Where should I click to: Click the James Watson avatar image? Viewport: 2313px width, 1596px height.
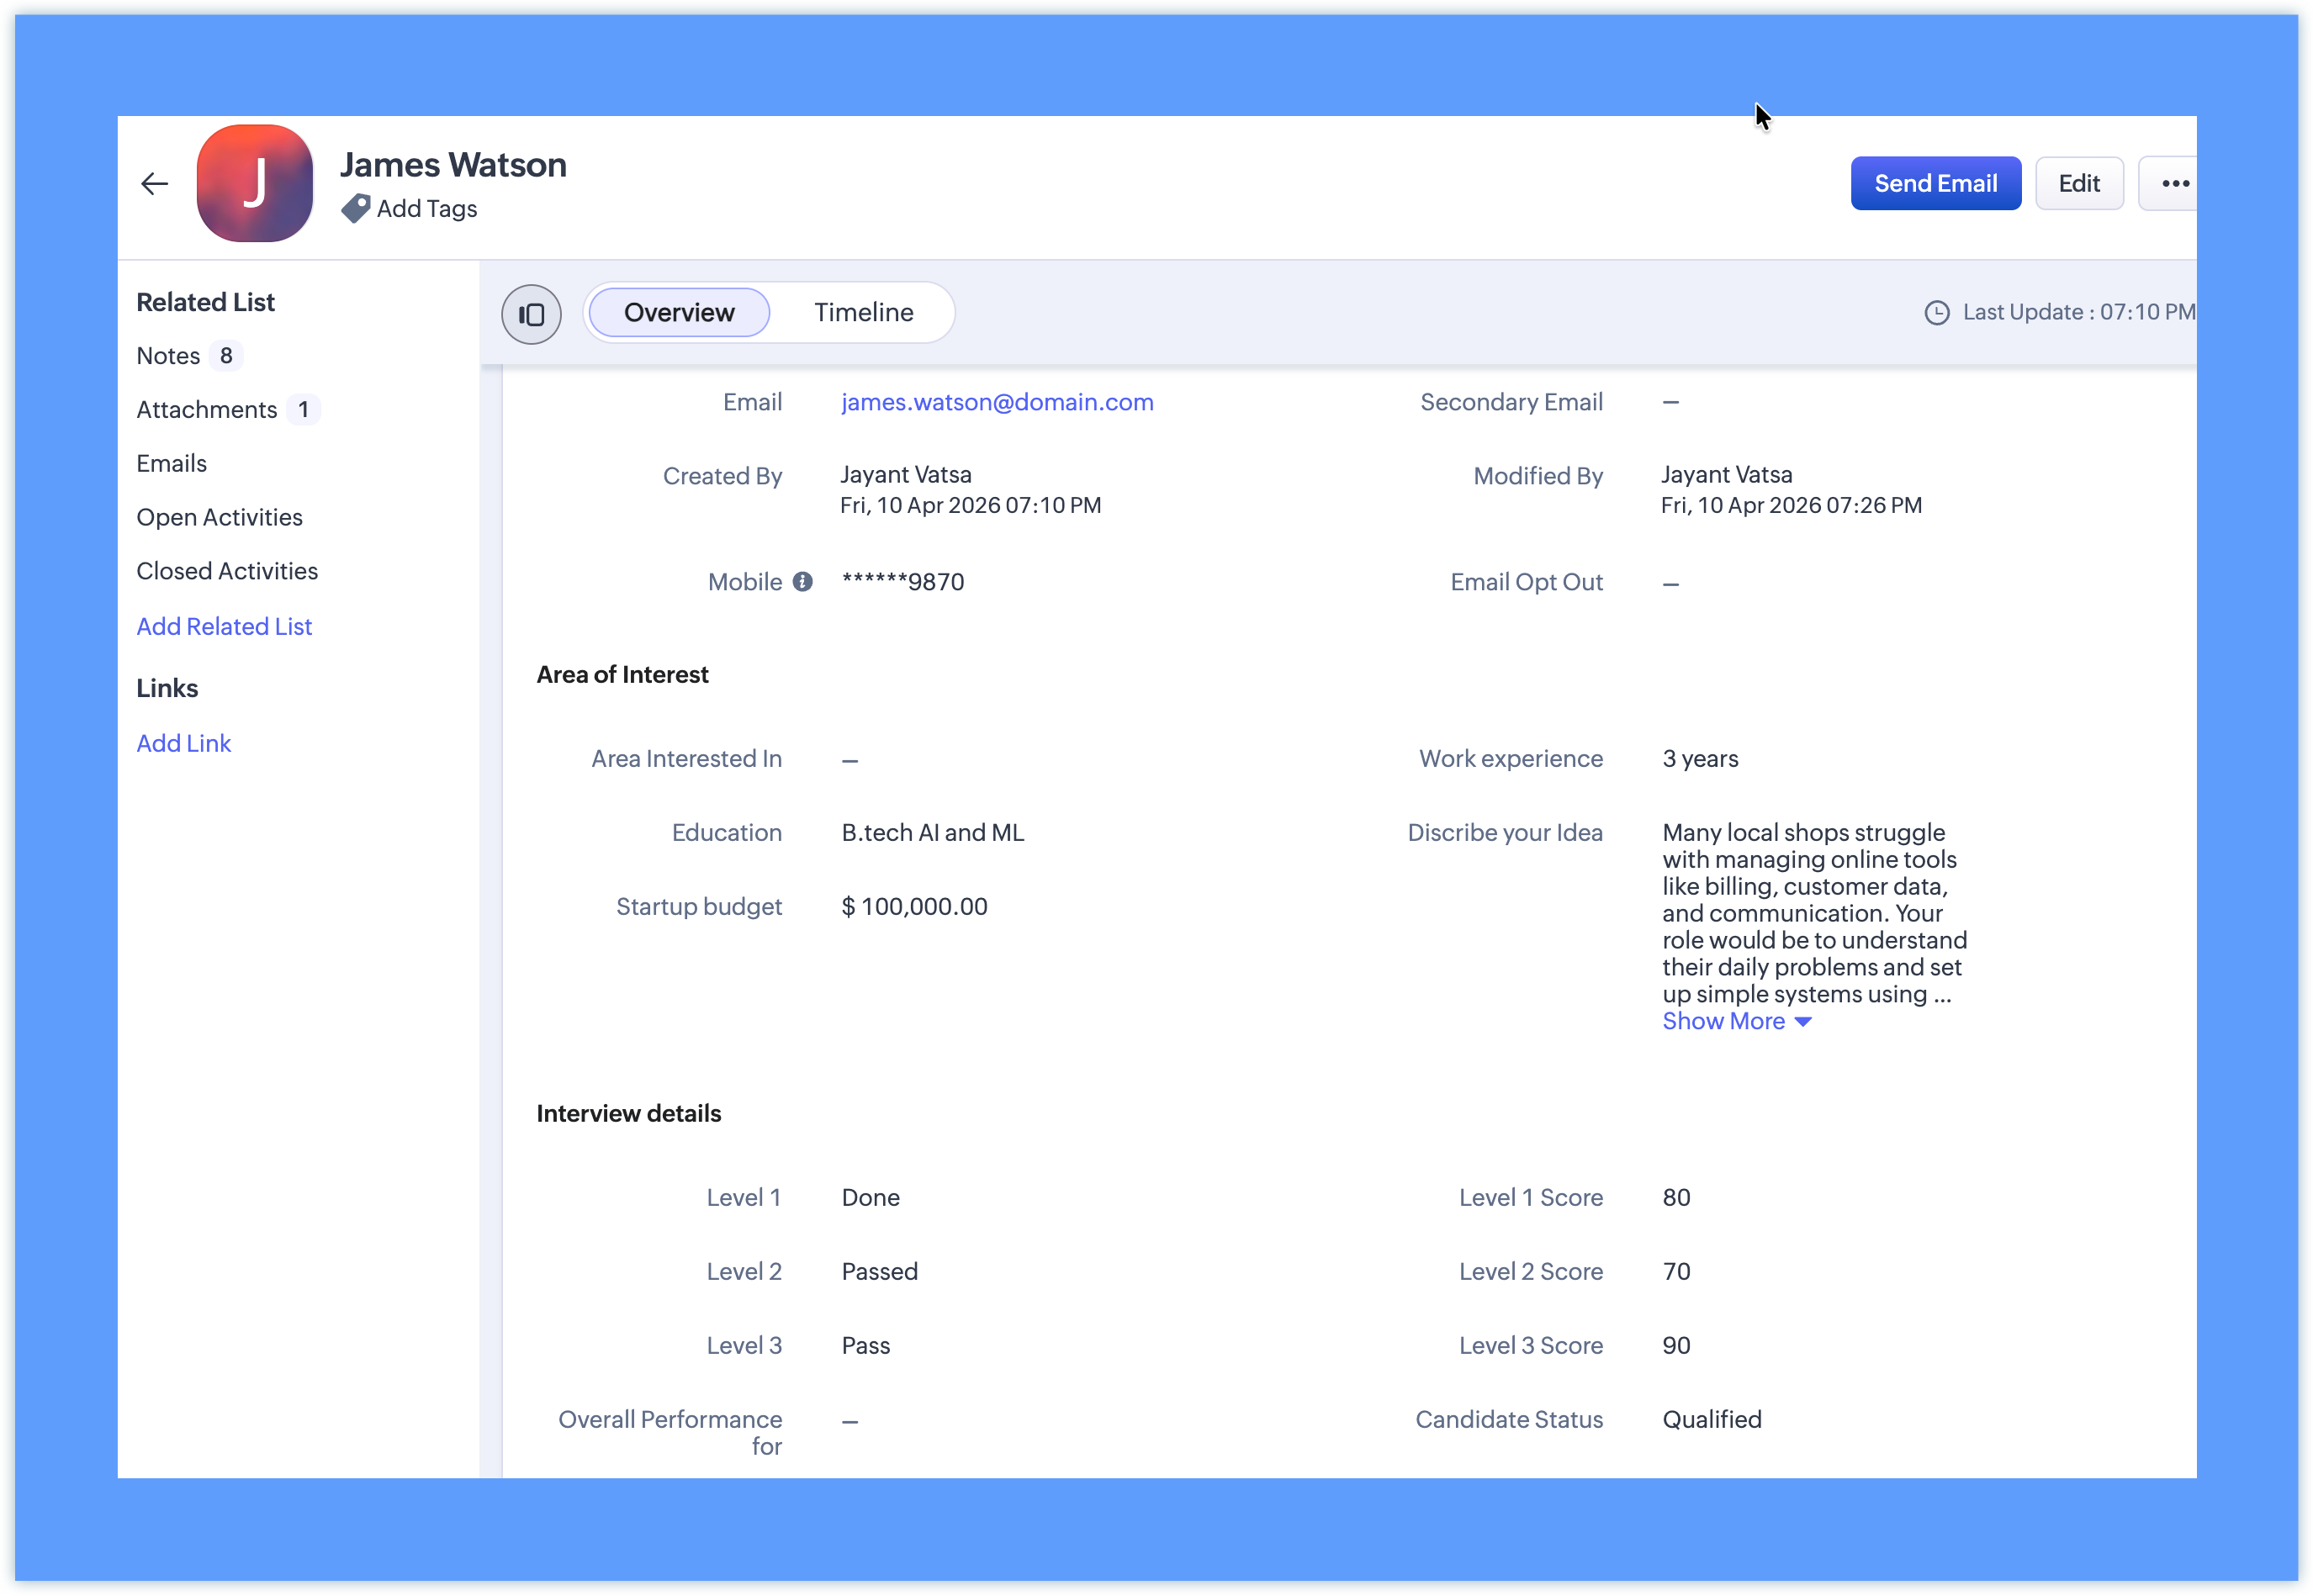click(x=255, y=183)
